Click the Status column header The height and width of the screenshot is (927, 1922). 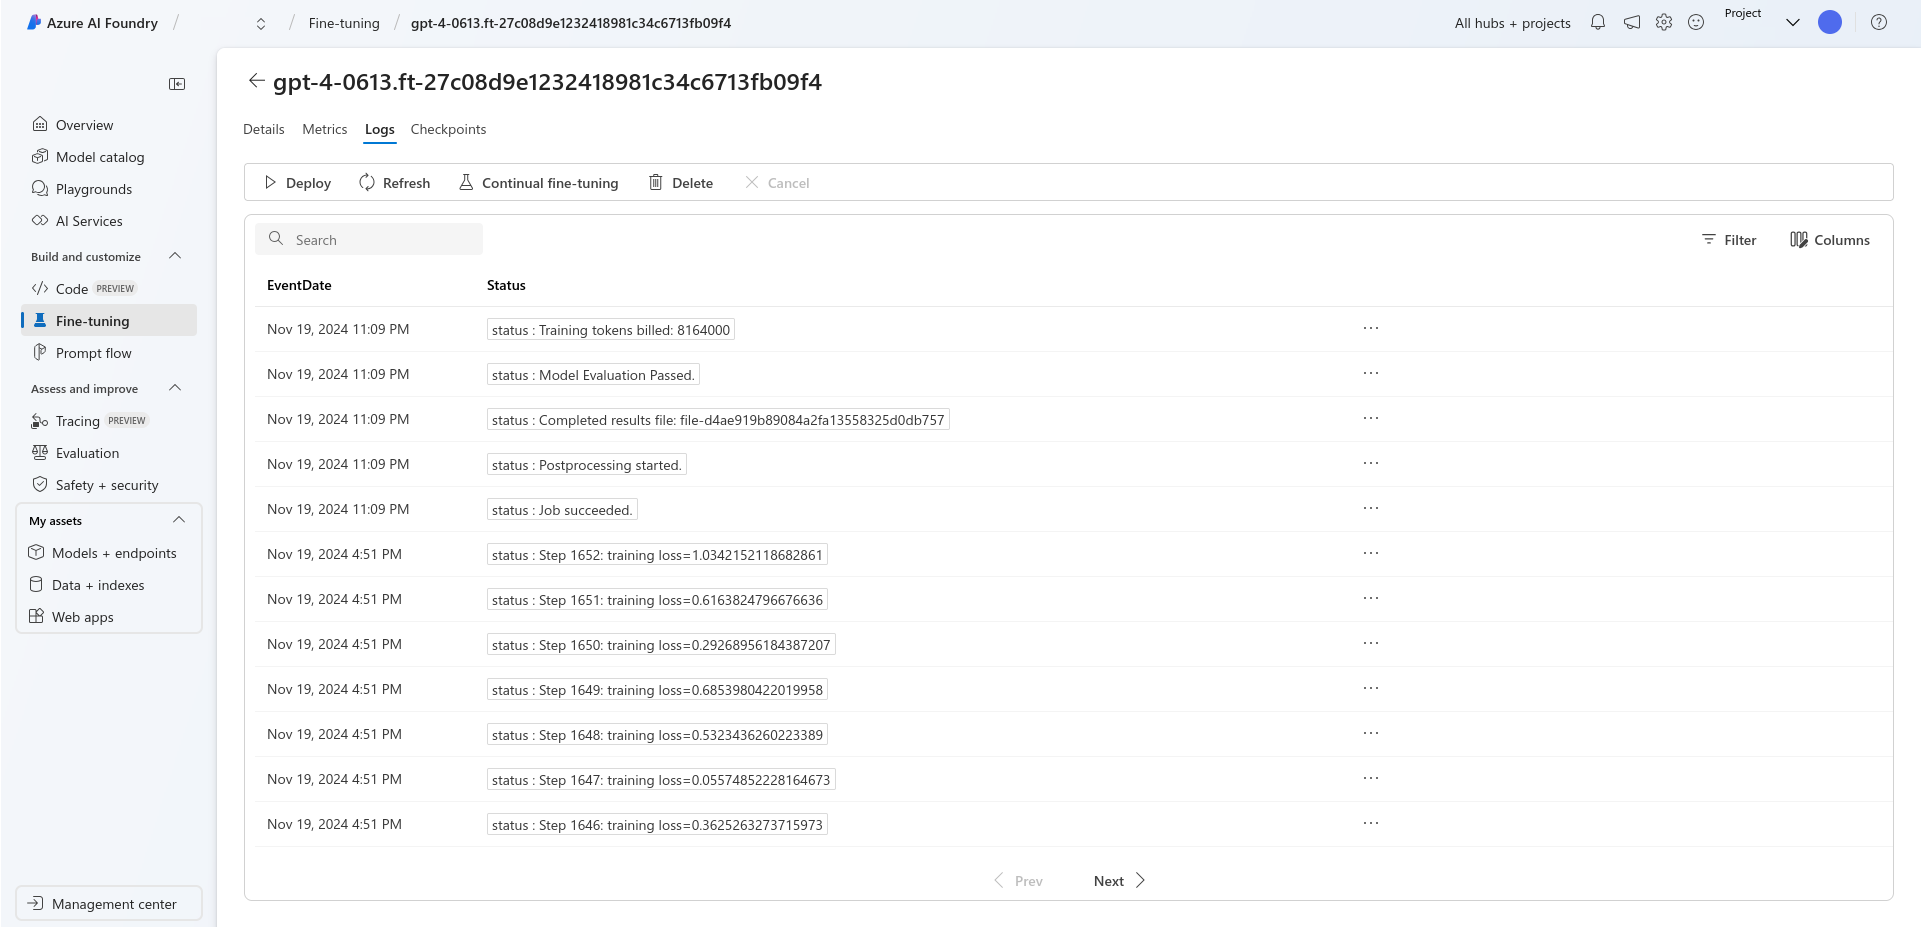point(506,285)
